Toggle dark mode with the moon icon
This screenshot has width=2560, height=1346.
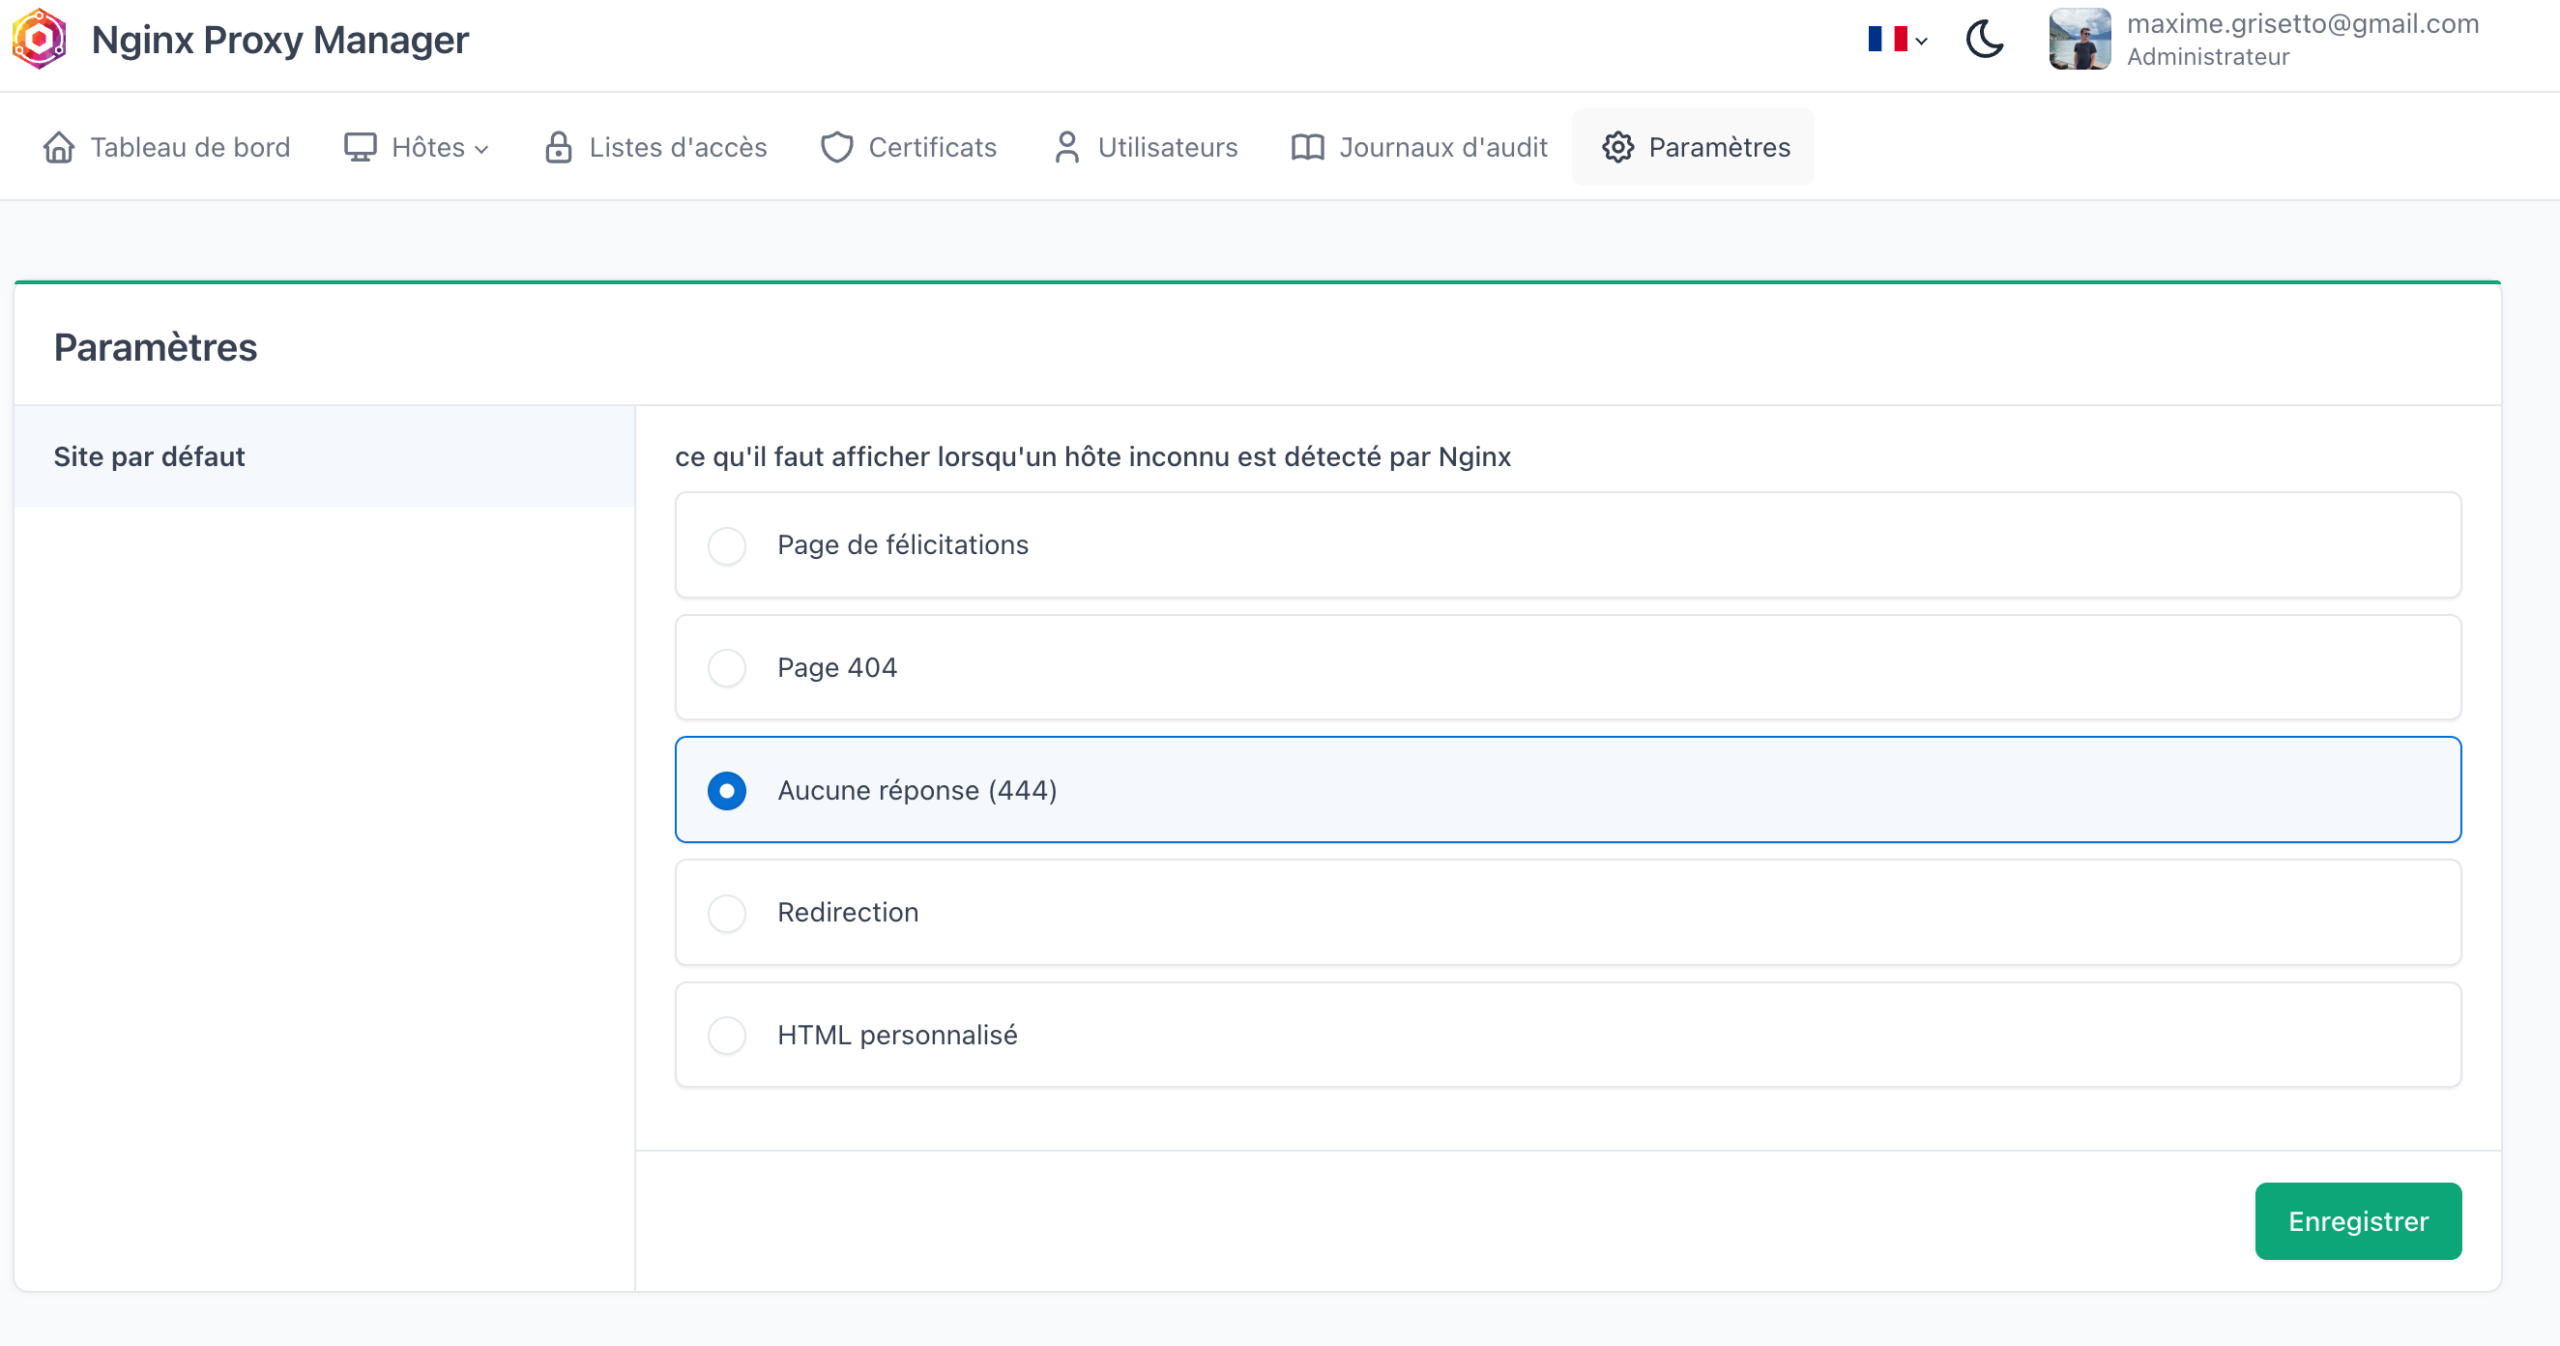pos(1984,40)
